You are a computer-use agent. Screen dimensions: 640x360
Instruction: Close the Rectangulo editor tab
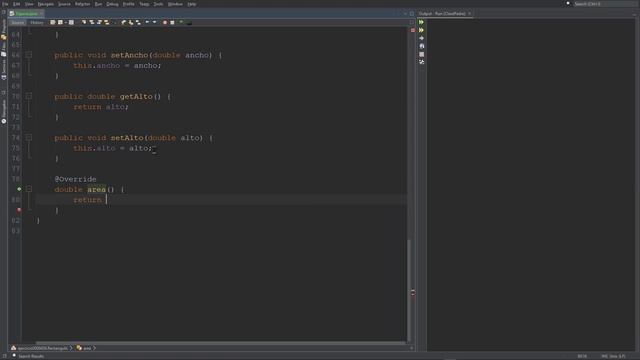point(41,13)
